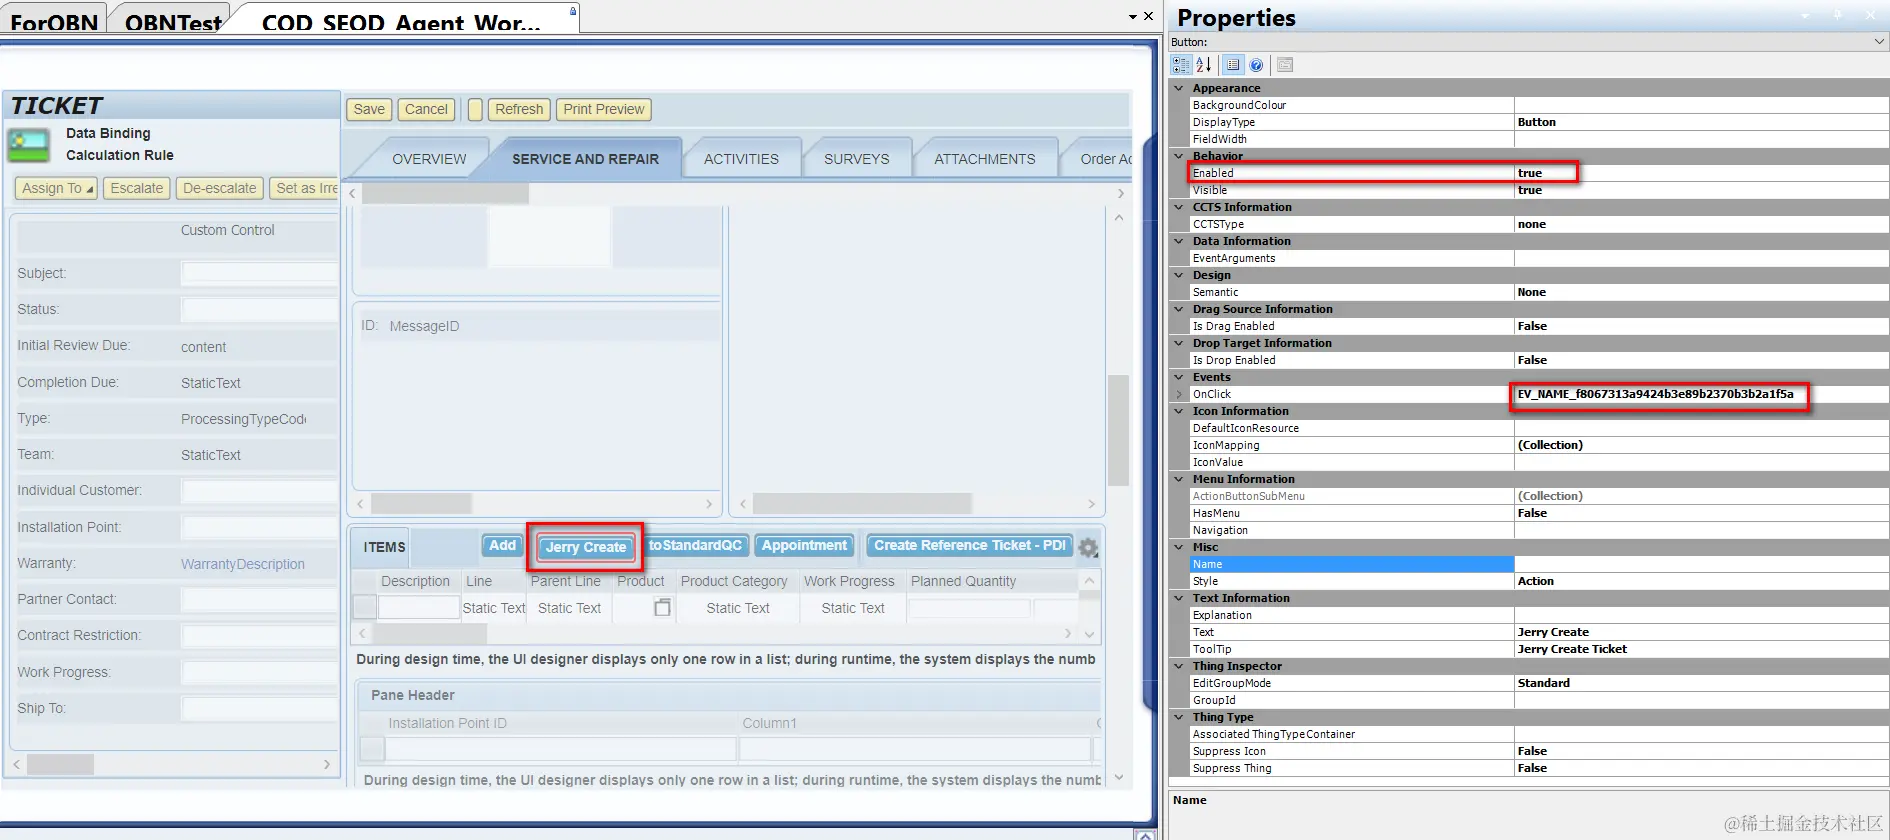Click the small button beside Cancel

475,109
